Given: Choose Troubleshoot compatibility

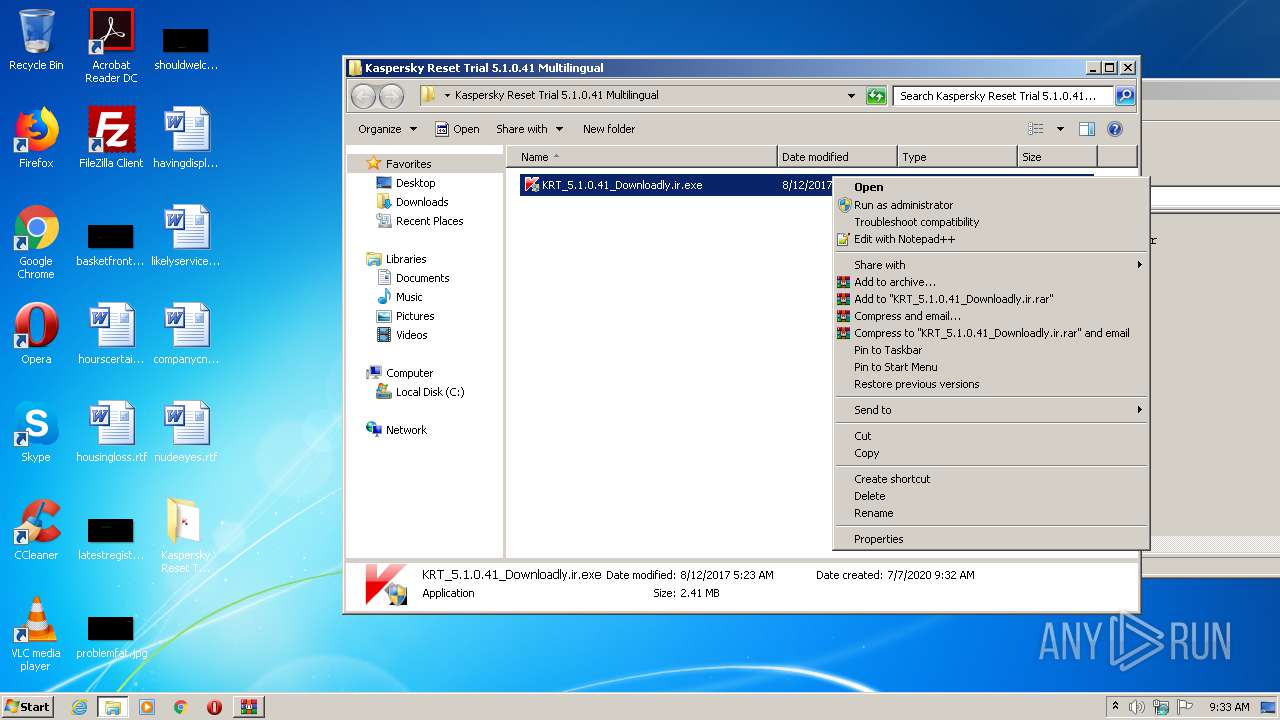Looking at the screenshot, I should (x=990, y=222).
